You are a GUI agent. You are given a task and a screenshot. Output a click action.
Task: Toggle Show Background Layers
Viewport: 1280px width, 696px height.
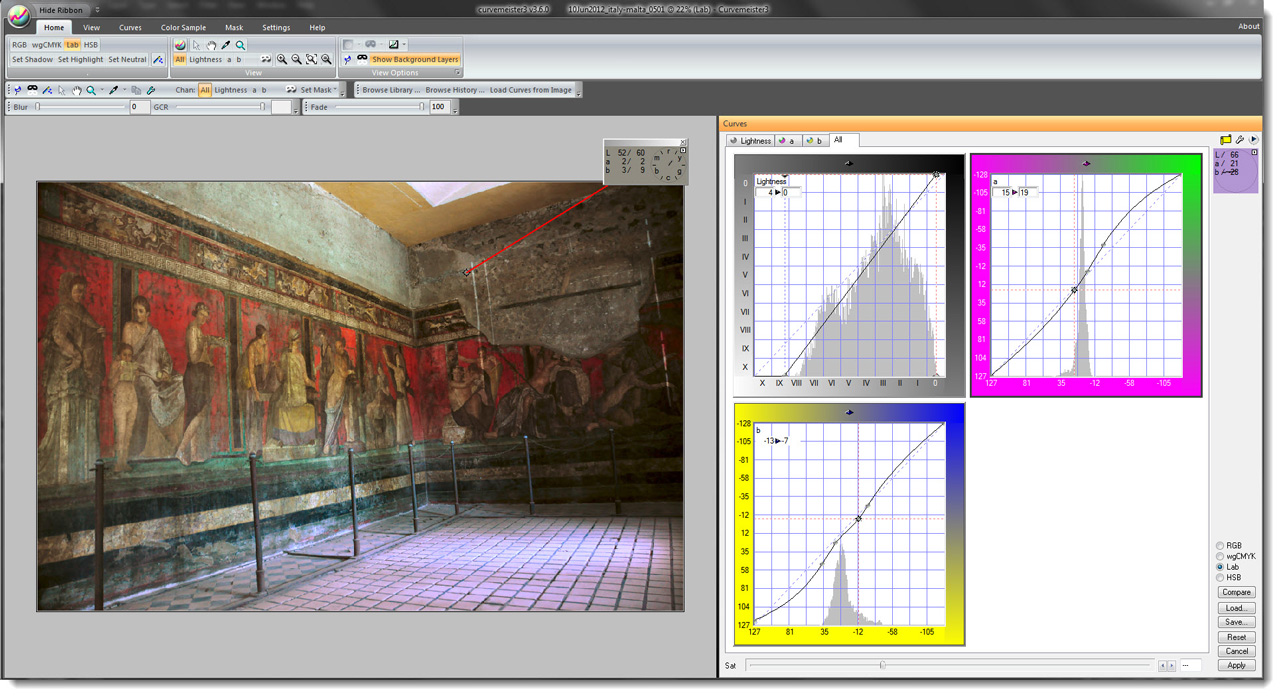pyautogui.click(x=415, y=59)
